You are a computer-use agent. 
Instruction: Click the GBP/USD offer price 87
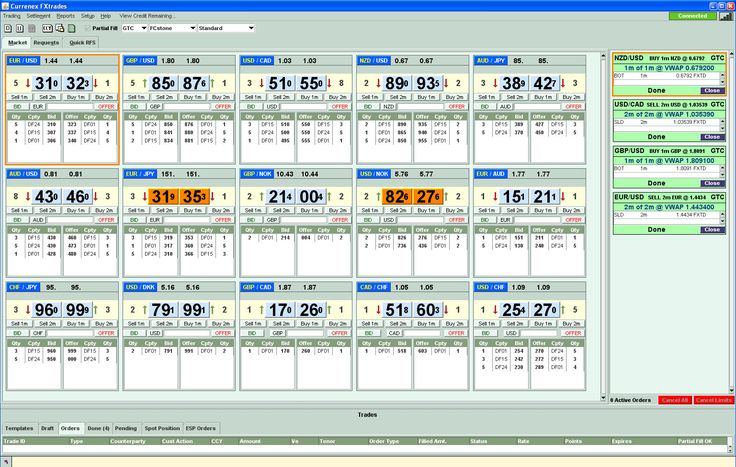click(x=194, y=84)
